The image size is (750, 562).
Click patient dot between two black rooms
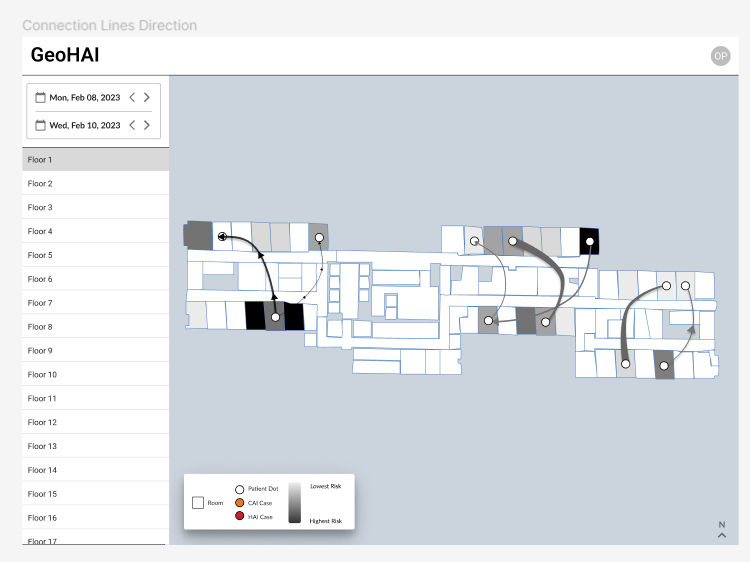275,317
